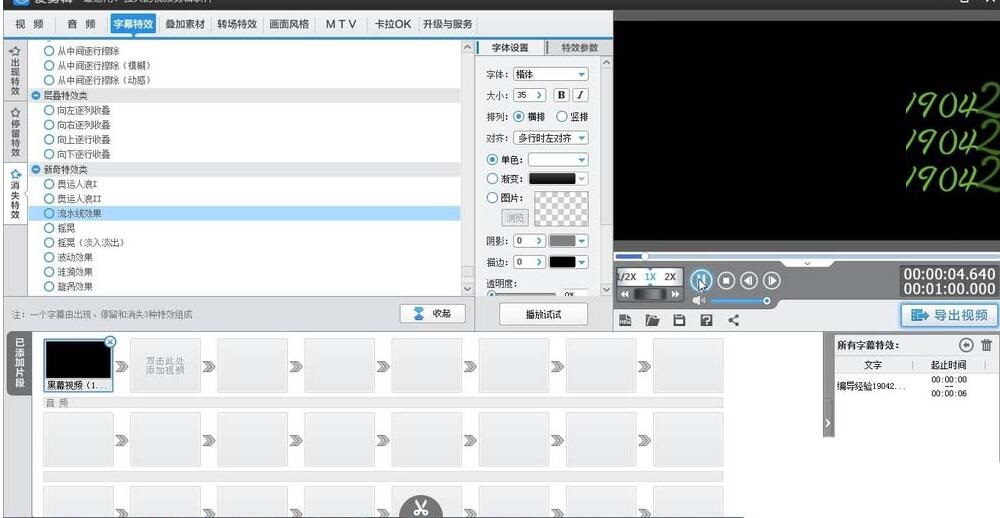Screen dimensions: 1000x518
Task: Delete subtitle effect with trash icon
Action: (986, 345)
